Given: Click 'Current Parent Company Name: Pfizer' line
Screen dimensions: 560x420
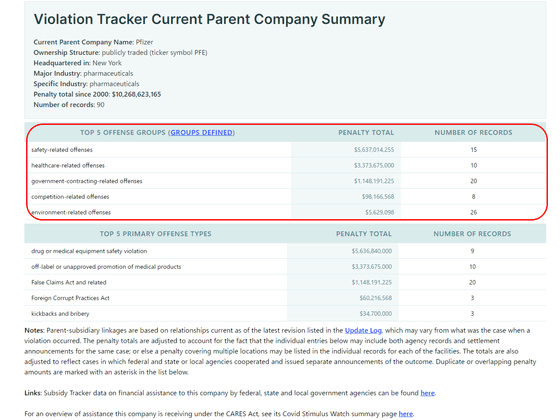Looking at the screenshot, I should pyautogui.click(x=93, y=42).
